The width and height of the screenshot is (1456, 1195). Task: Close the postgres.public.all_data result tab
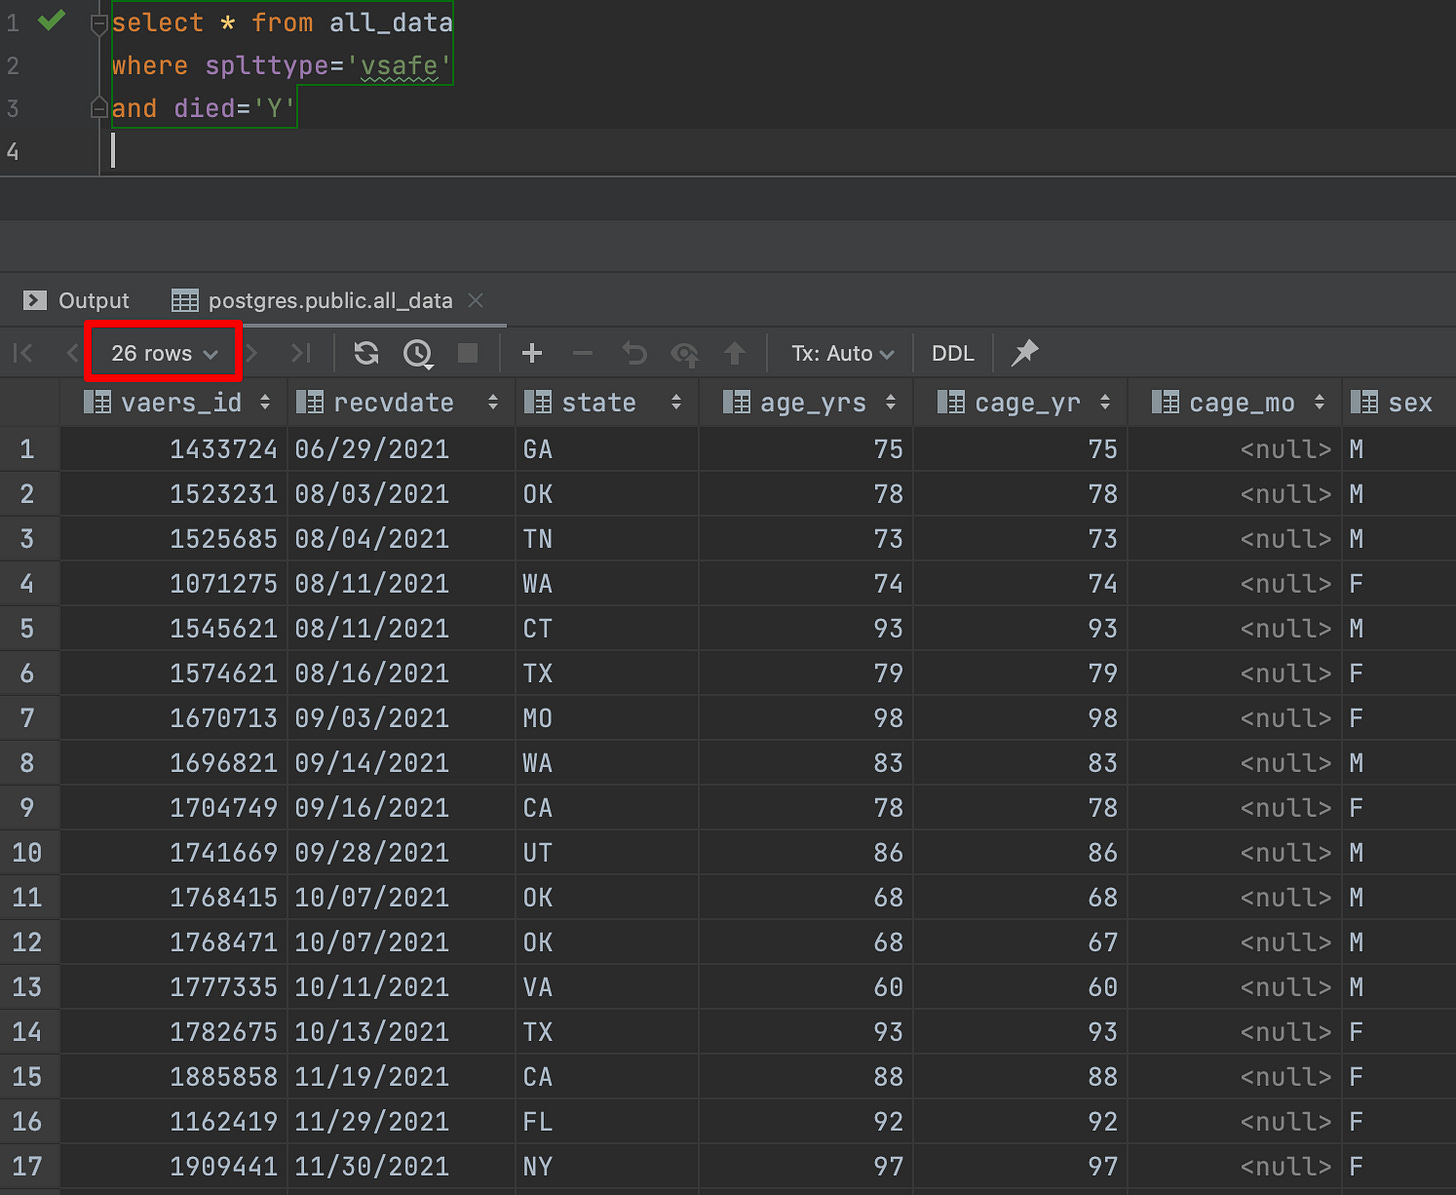pyautogui.click(x=476, y=300)
